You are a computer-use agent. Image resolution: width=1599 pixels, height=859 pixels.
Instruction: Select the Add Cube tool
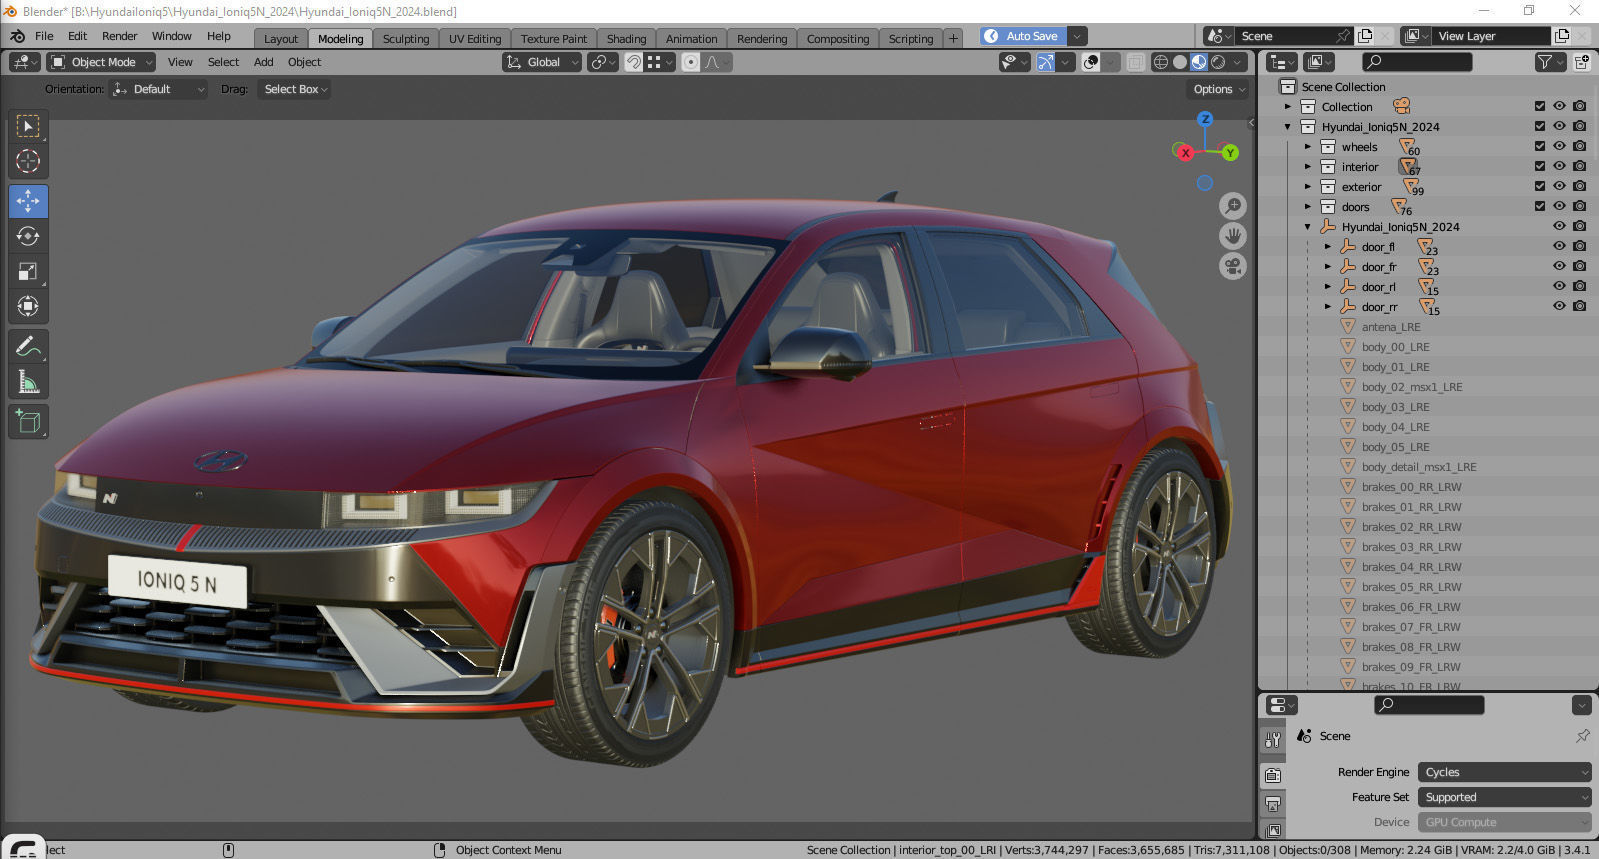[28, 421]
